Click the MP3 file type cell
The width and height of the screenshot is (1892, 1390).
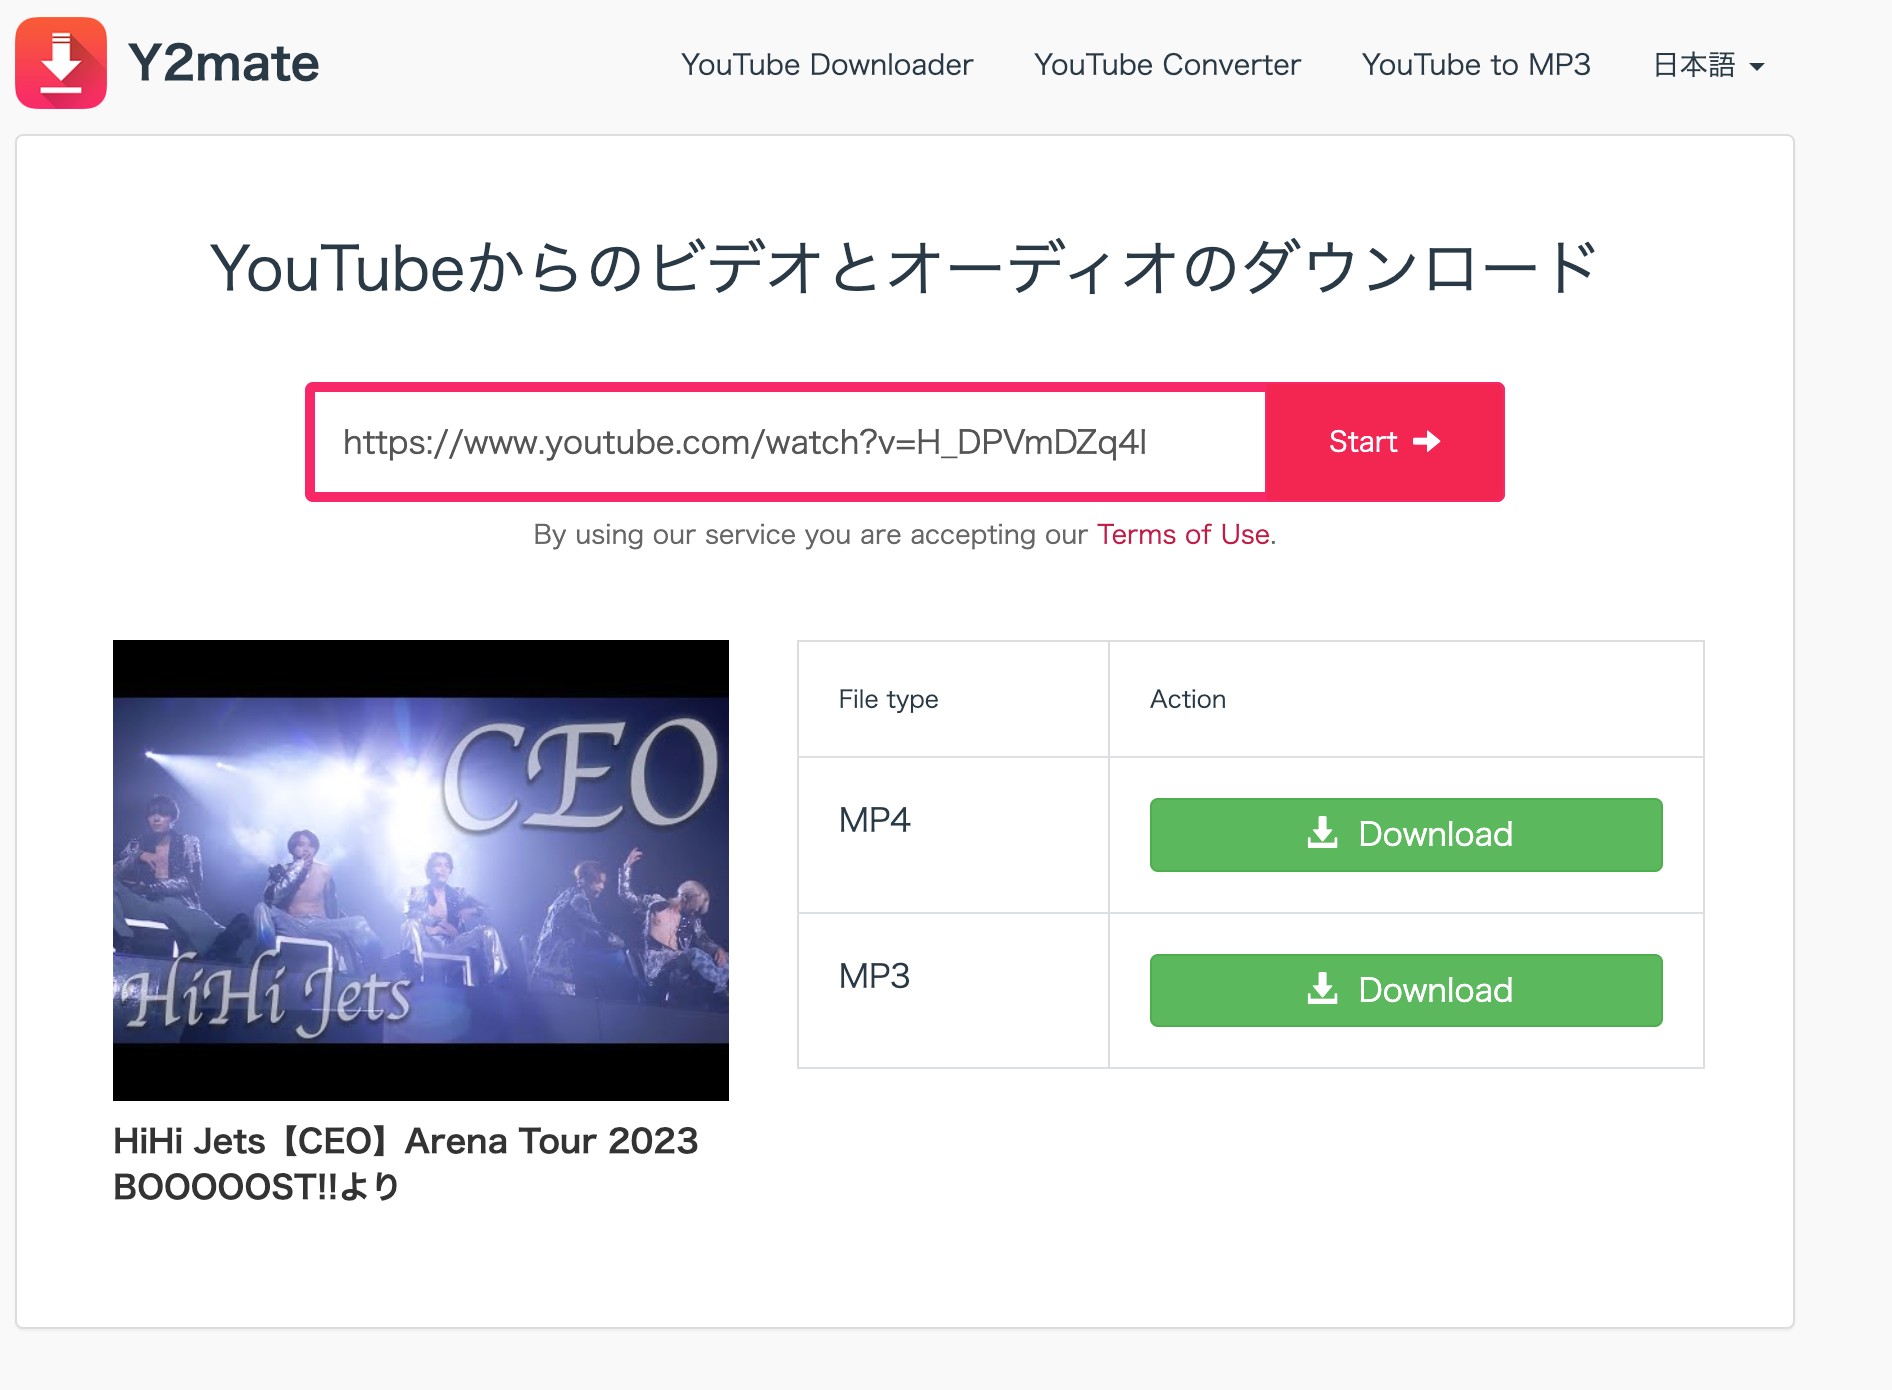[x=953, y=990]
